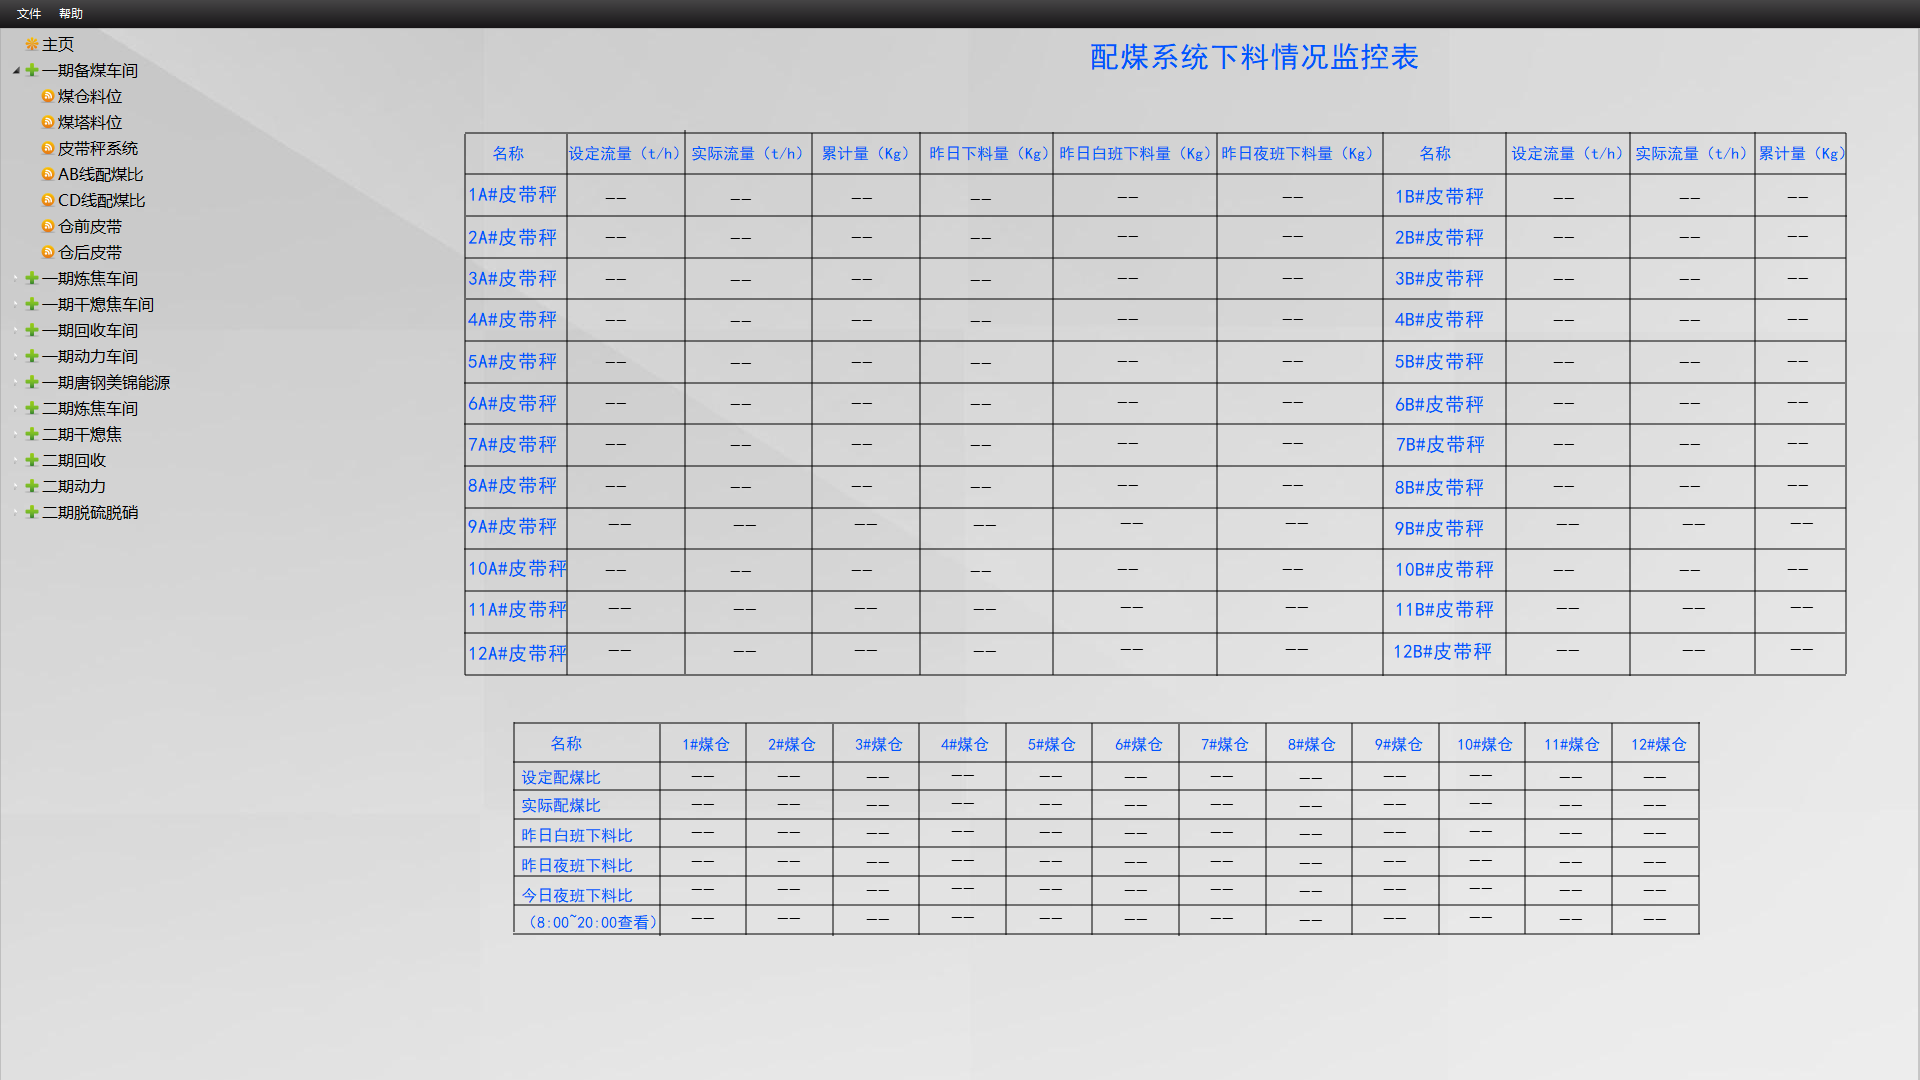Click the orange icon beside CD线配煤比
The height and width of the screenshot is (1080, 1920).
coord(47,200)
